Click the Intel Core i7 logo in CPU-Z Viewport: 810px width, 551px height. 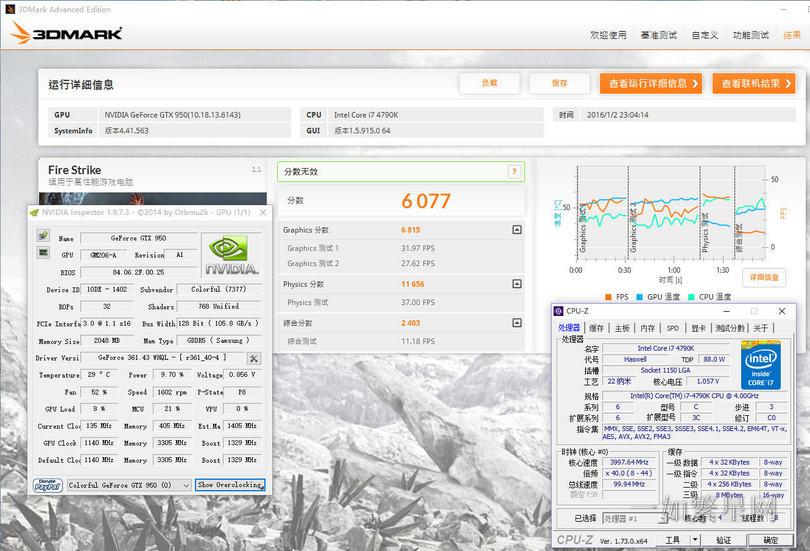coord(760,365)
